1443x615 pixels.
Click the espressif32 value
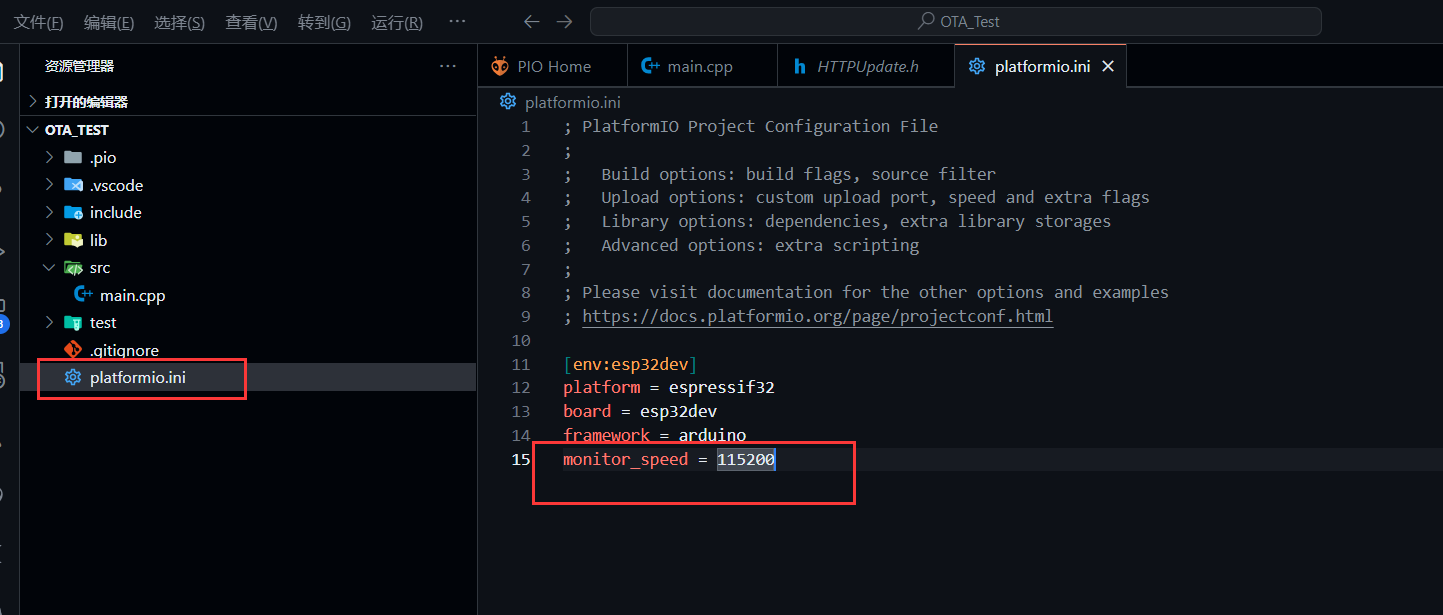[722, 388]
